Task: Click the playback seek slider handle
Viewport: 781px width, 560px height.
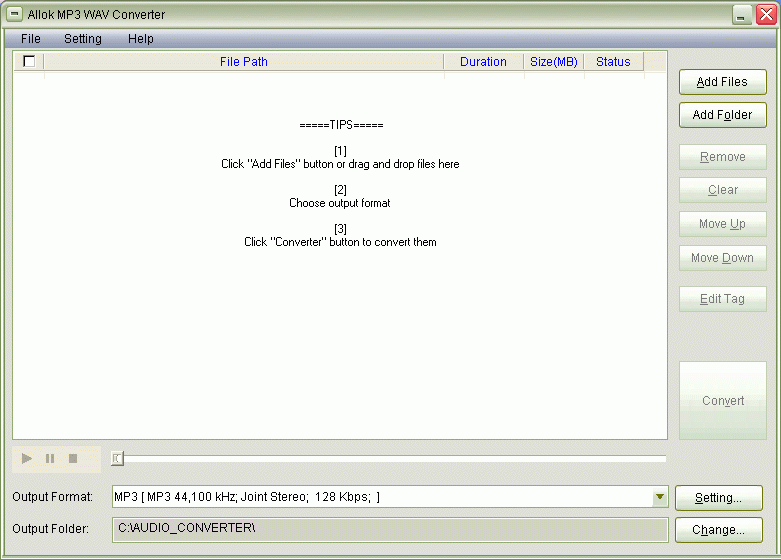Action: pos(117,459)
